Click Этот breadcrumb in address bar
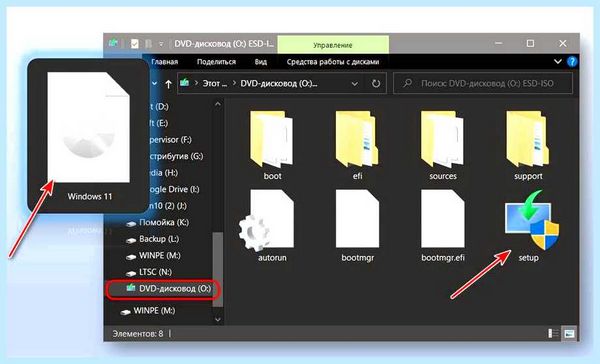This screenshot has width=600, height=364. point(214,83)
